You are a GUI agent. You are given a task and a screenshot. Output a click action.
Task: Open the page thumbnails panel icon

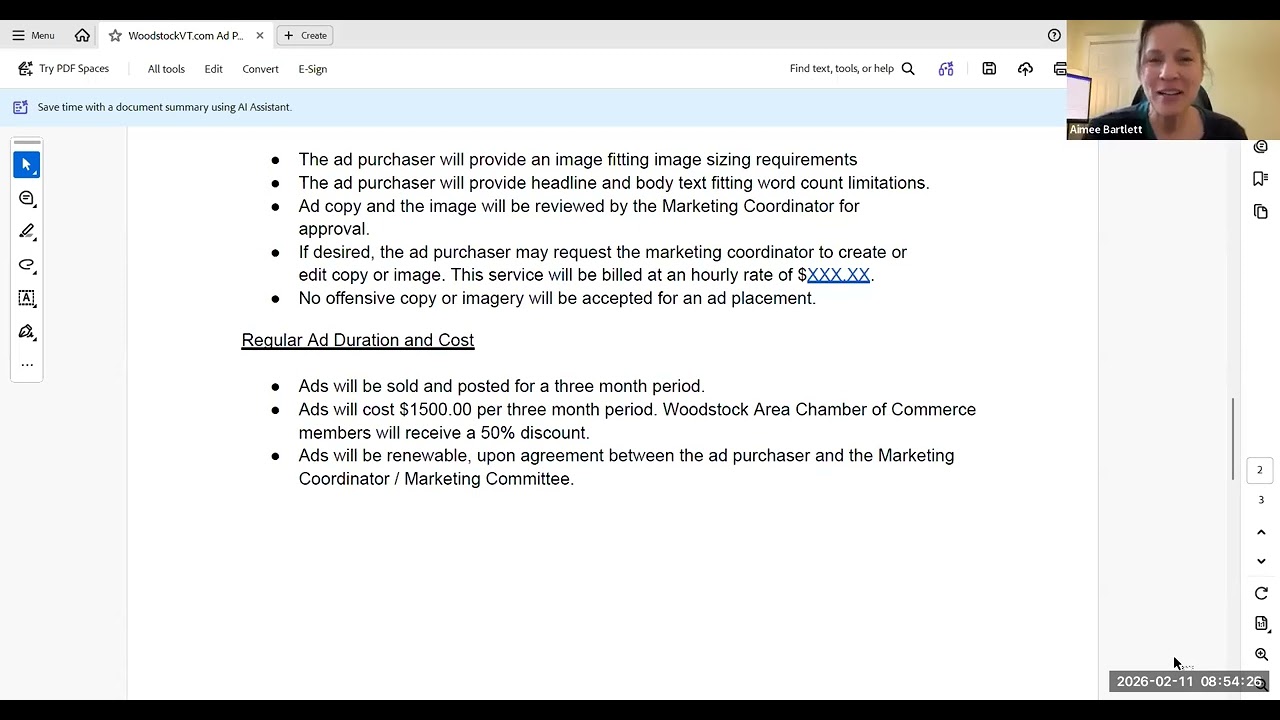point(1261,212)
